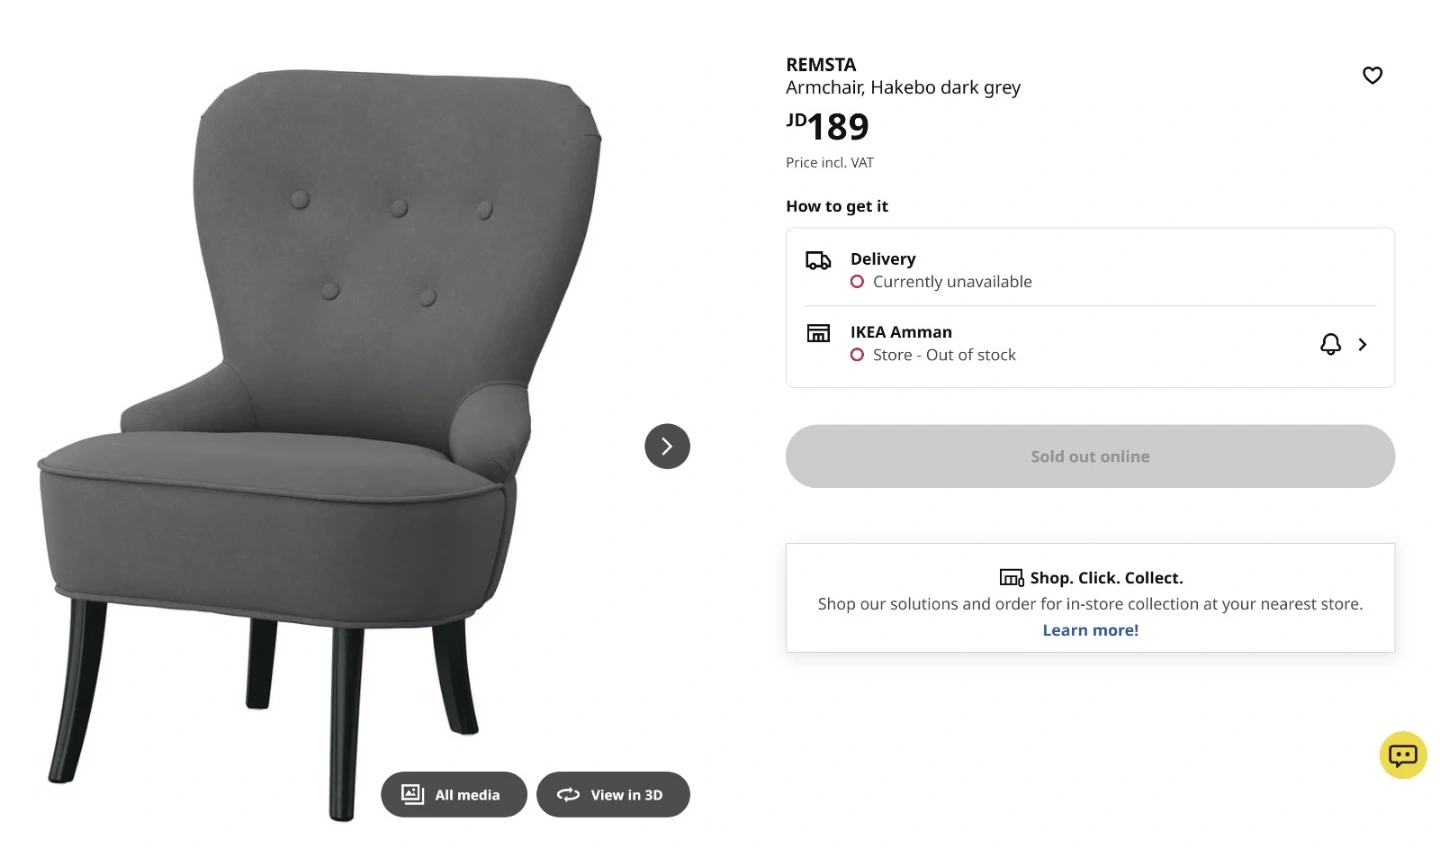1440x849 pixels.
Task: Show next product image with arrow button
Action: (667, 446)
